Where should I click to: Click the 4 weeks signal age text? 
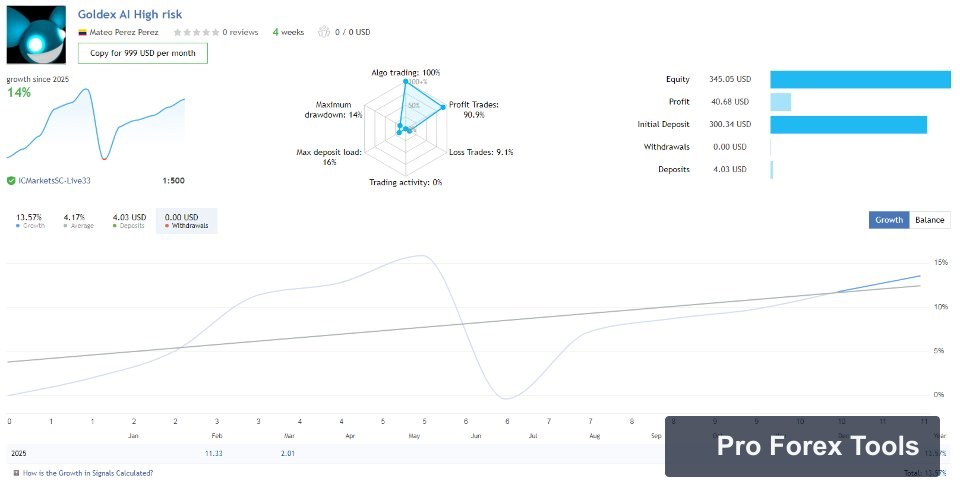(x=288, y=32)
